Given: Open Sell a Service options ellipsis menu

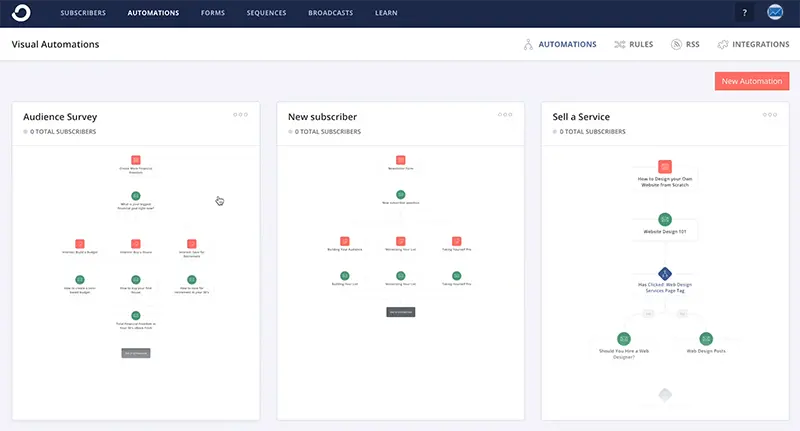Looking at the screenshot, I should [x=769, y=115].
